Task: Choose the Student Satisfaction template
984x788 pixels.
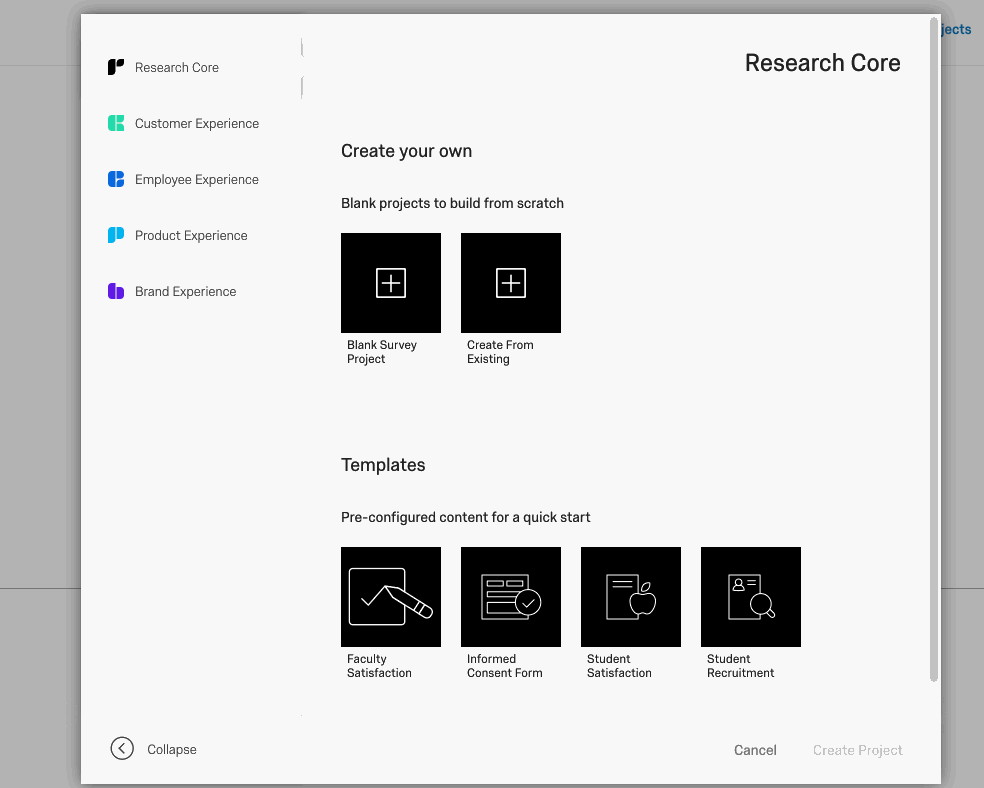Action: point(631,597)
